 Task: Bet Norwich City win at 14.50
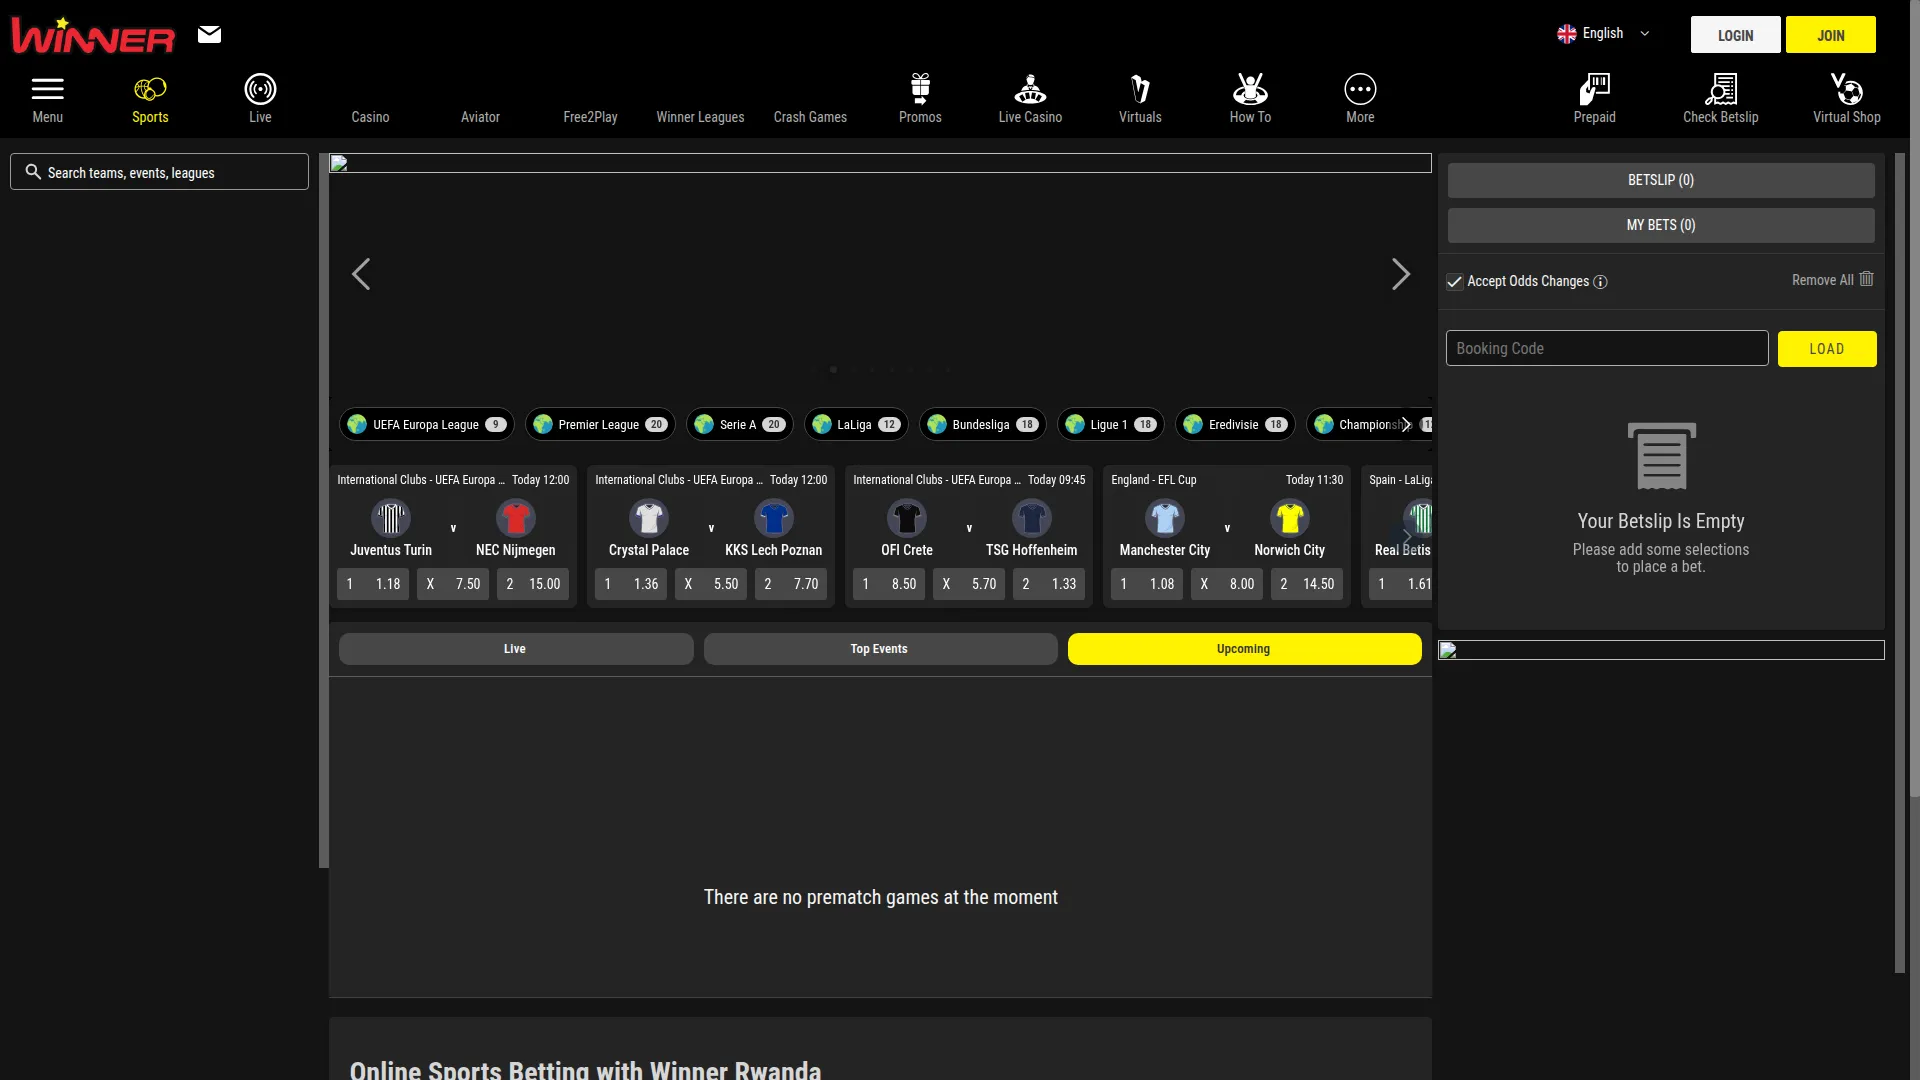coord(1307,584)
